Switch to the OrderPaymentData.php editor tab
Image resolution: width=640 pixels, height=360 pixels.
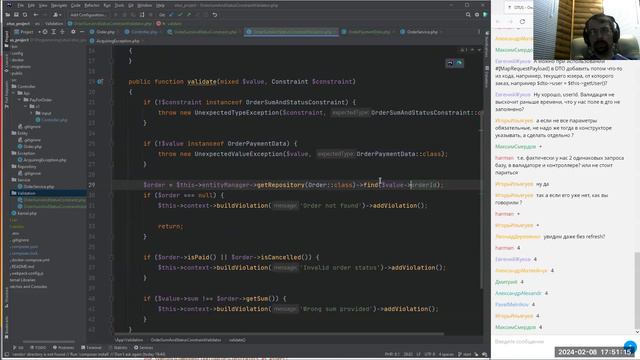369,32
